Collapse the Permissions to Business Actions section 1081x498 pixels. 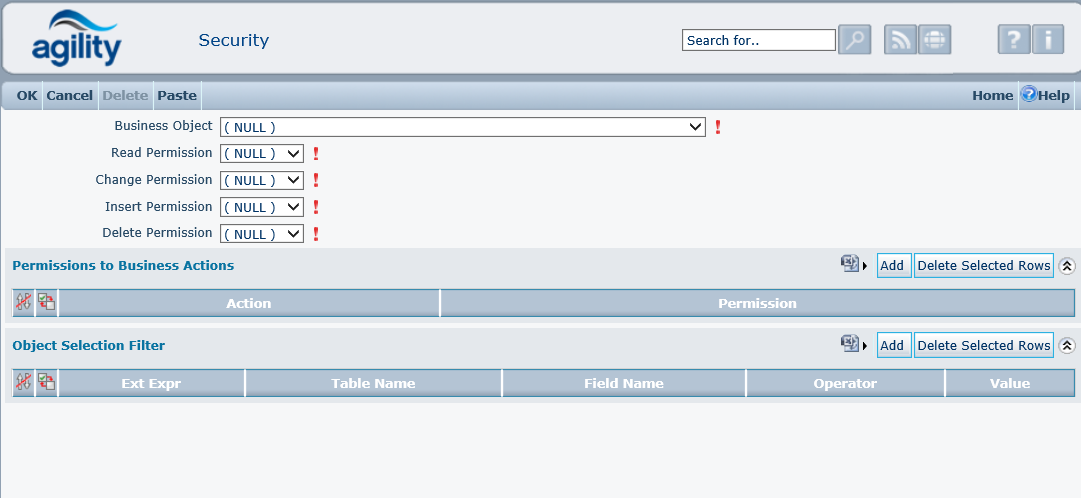[x=1067, y=265]
